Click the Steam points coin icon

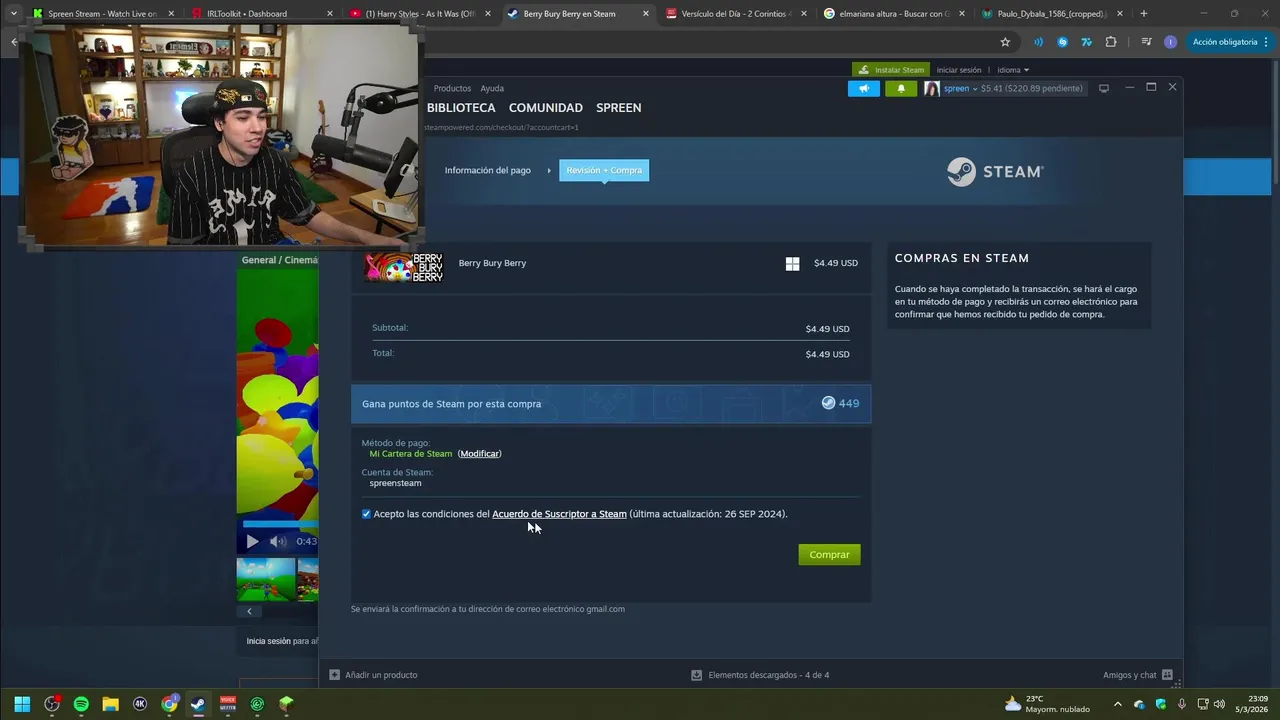(828, 403)
